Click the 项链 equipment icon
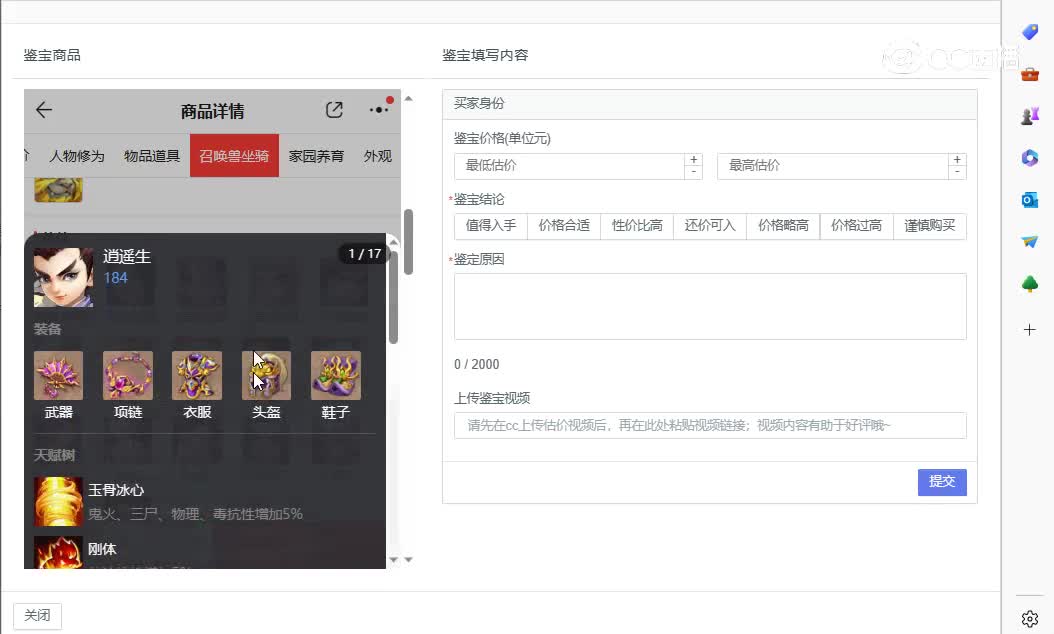 128,376
